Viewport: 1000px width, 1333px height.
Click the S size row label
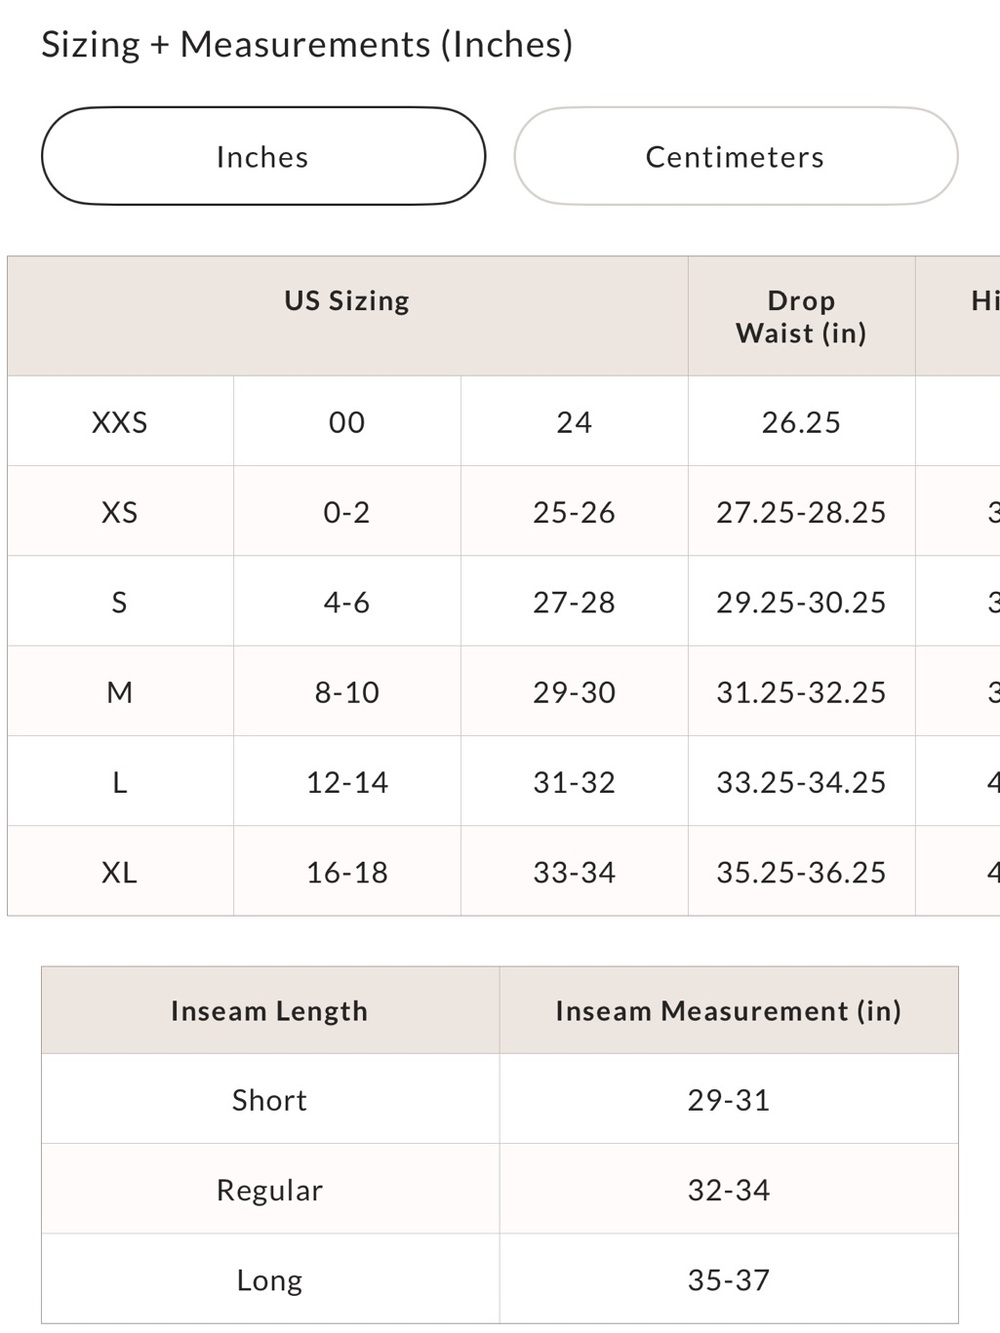tap(120, 602)
